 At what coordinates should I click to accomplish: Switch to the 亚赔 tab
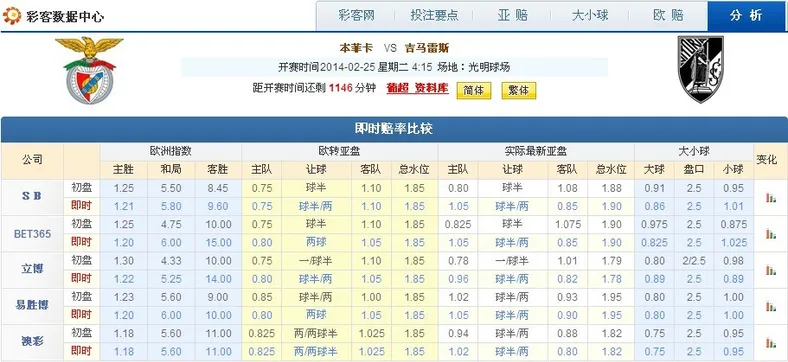pos(513,16)
